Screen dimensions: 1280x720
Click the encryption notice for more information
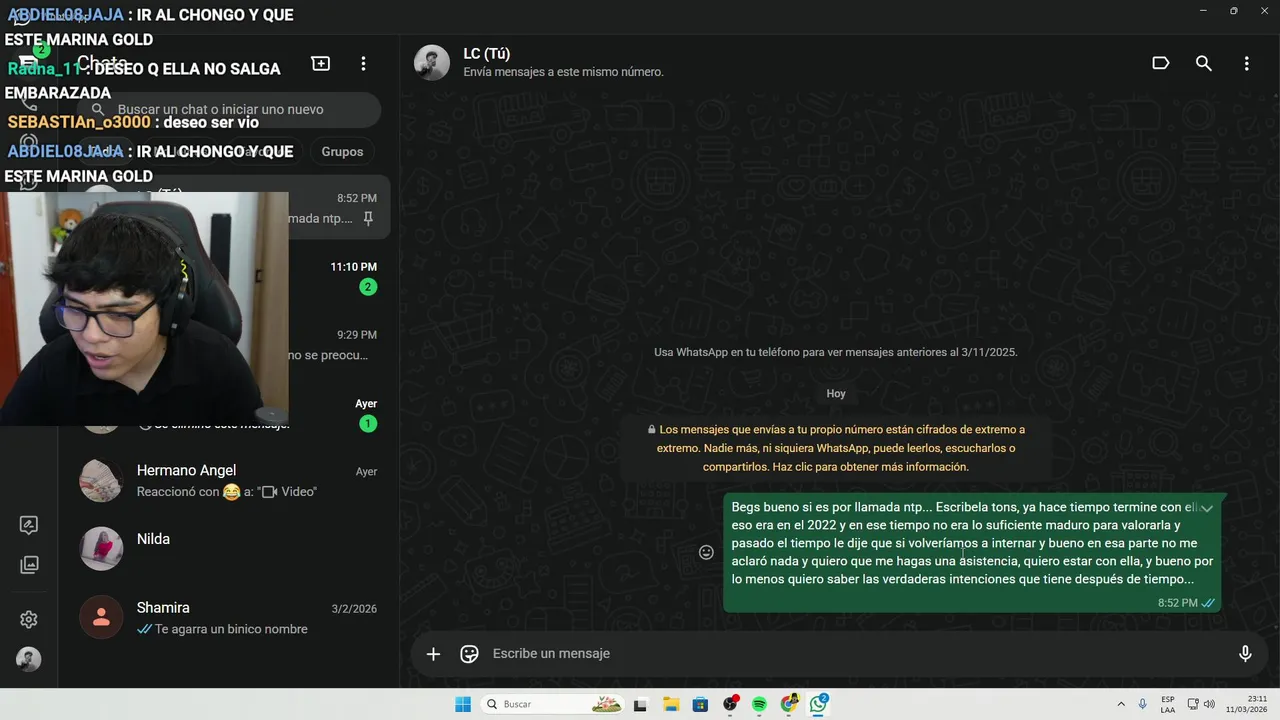[836, 448]
